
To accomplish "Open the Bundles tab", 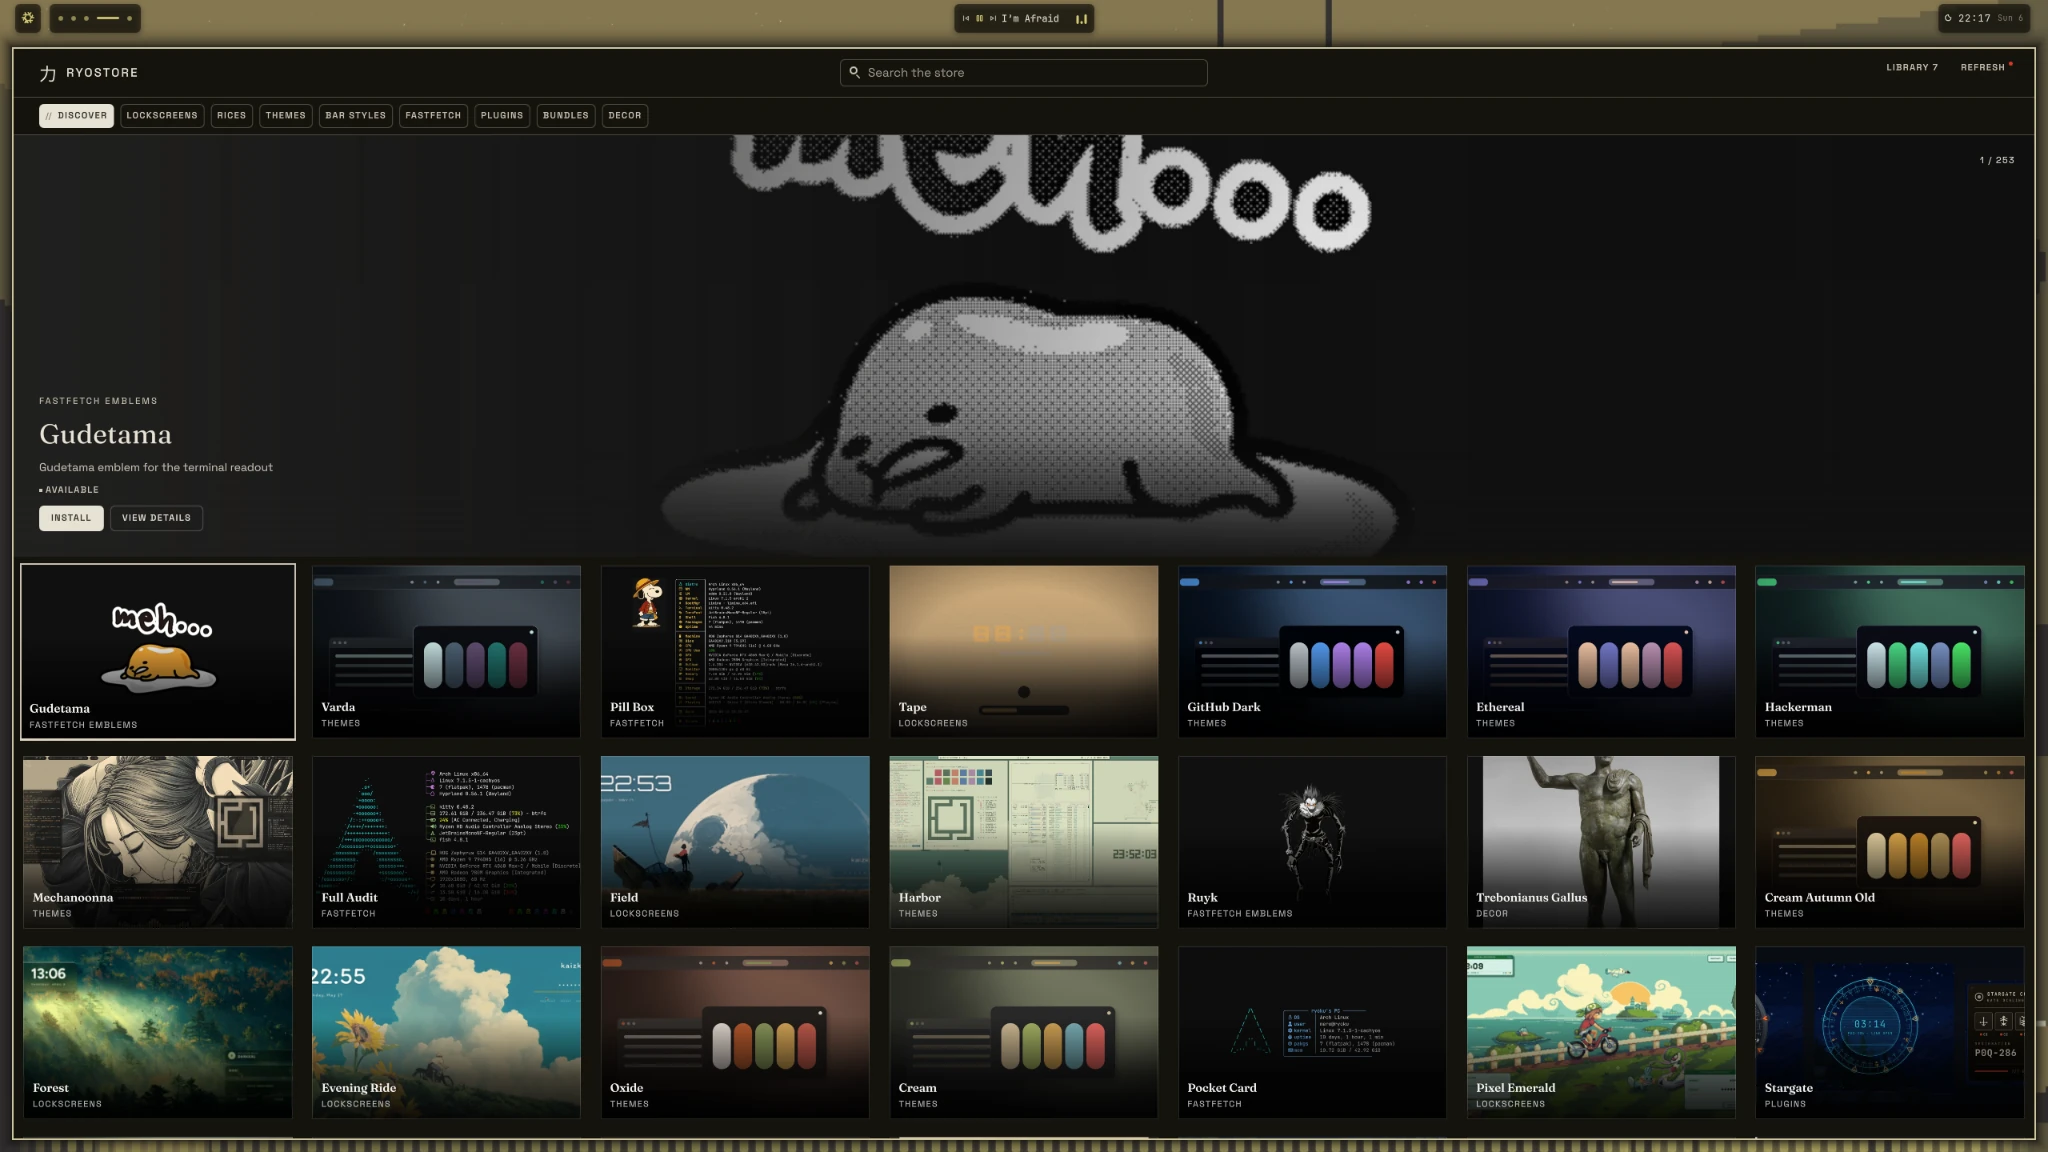I will pos(566,115).
